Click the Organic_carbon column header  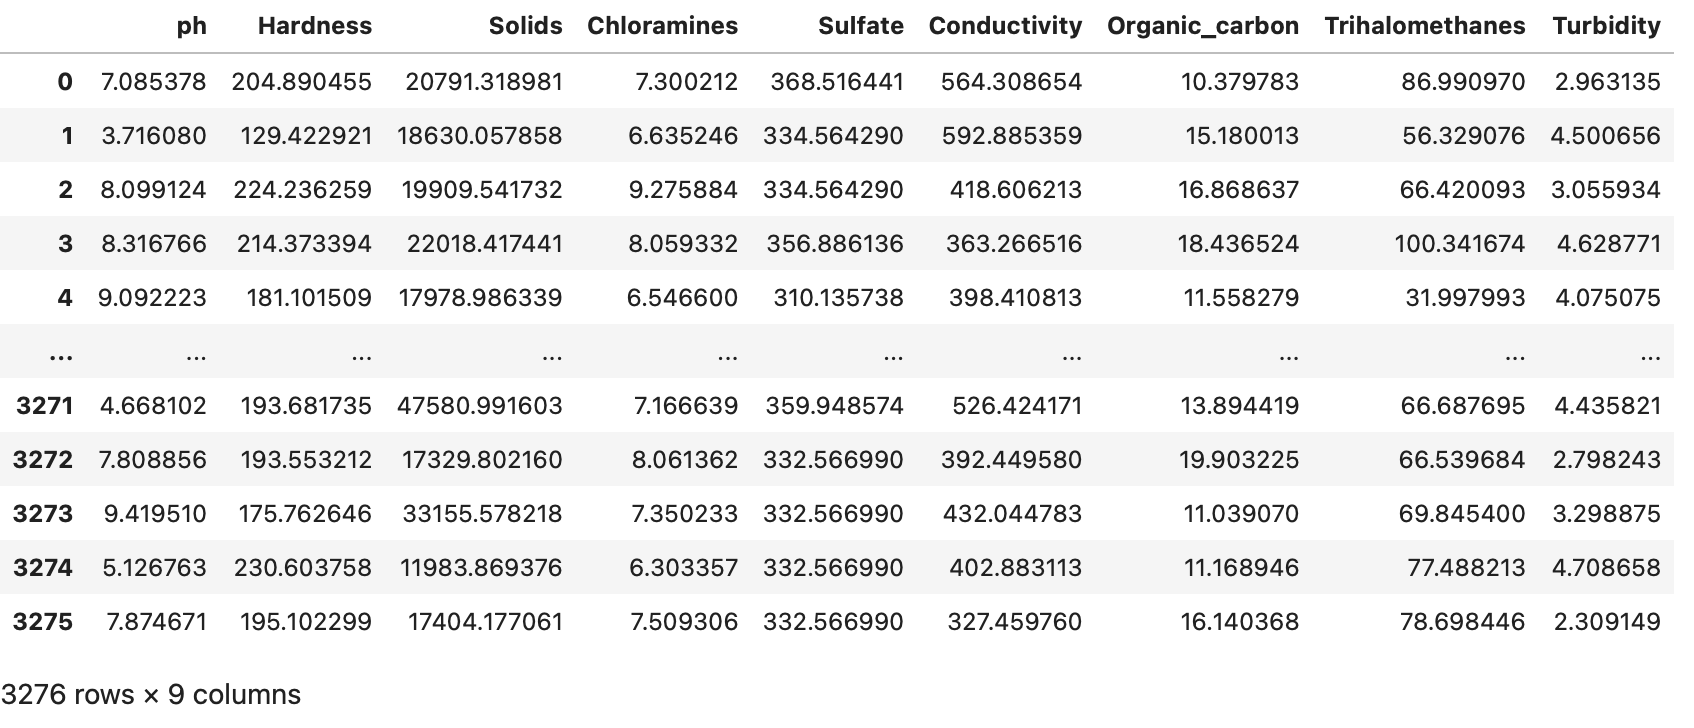[1202, 26]
